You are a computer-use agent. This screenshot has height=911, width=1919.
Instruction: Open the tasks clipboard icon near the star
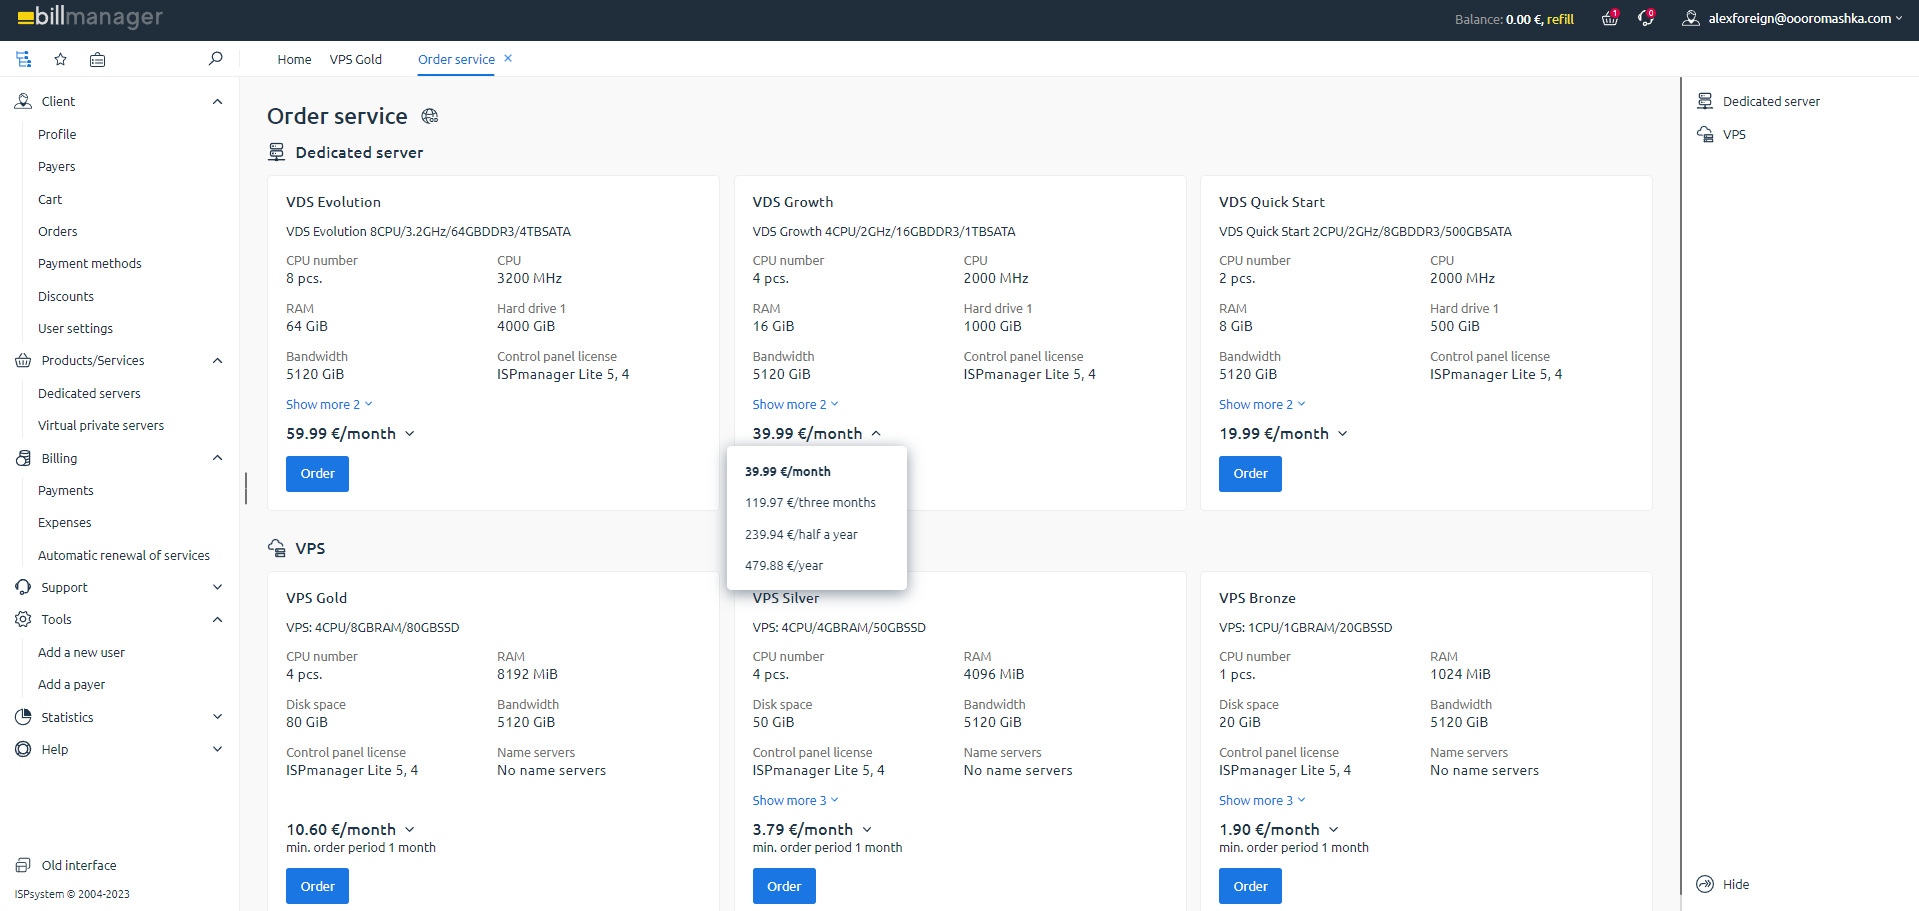point(97,59)
